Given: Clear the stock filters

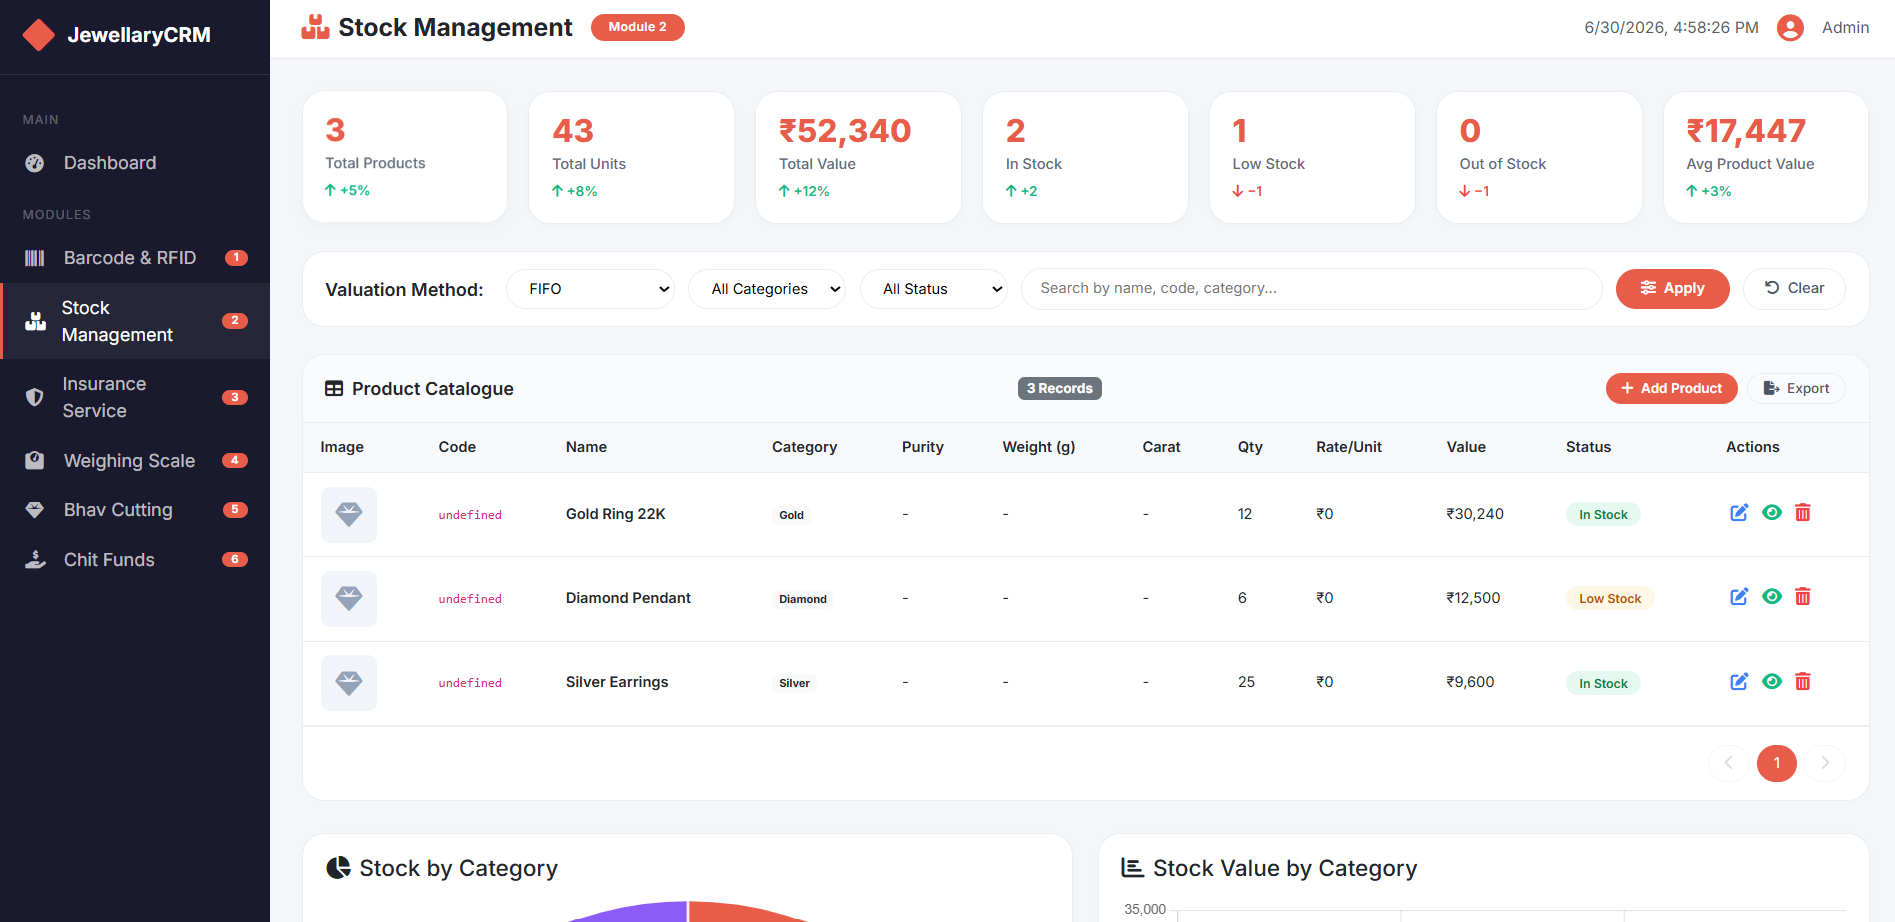Looking at the screenshot, I should [x=1794, y=289].
